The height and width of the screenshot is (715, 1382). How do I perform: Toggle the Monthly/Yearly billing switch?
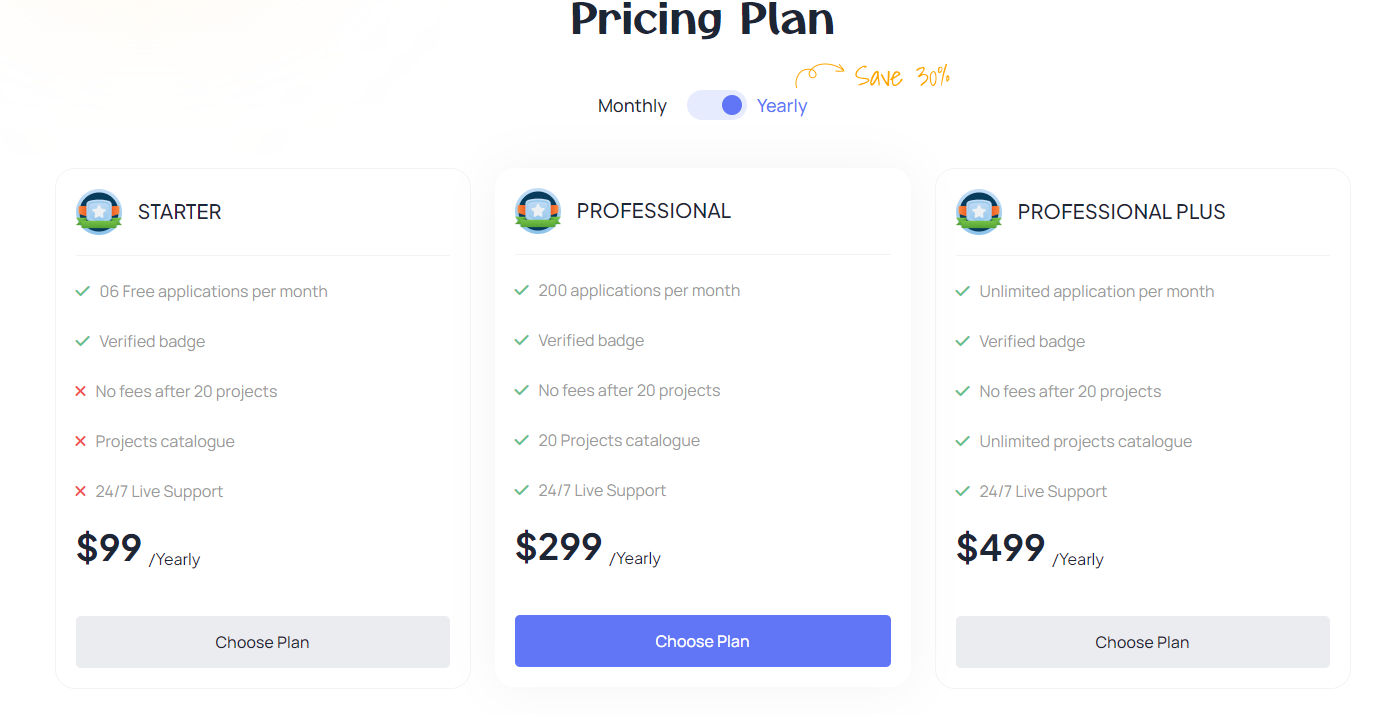pyautogui.click(x=717, y=105)
